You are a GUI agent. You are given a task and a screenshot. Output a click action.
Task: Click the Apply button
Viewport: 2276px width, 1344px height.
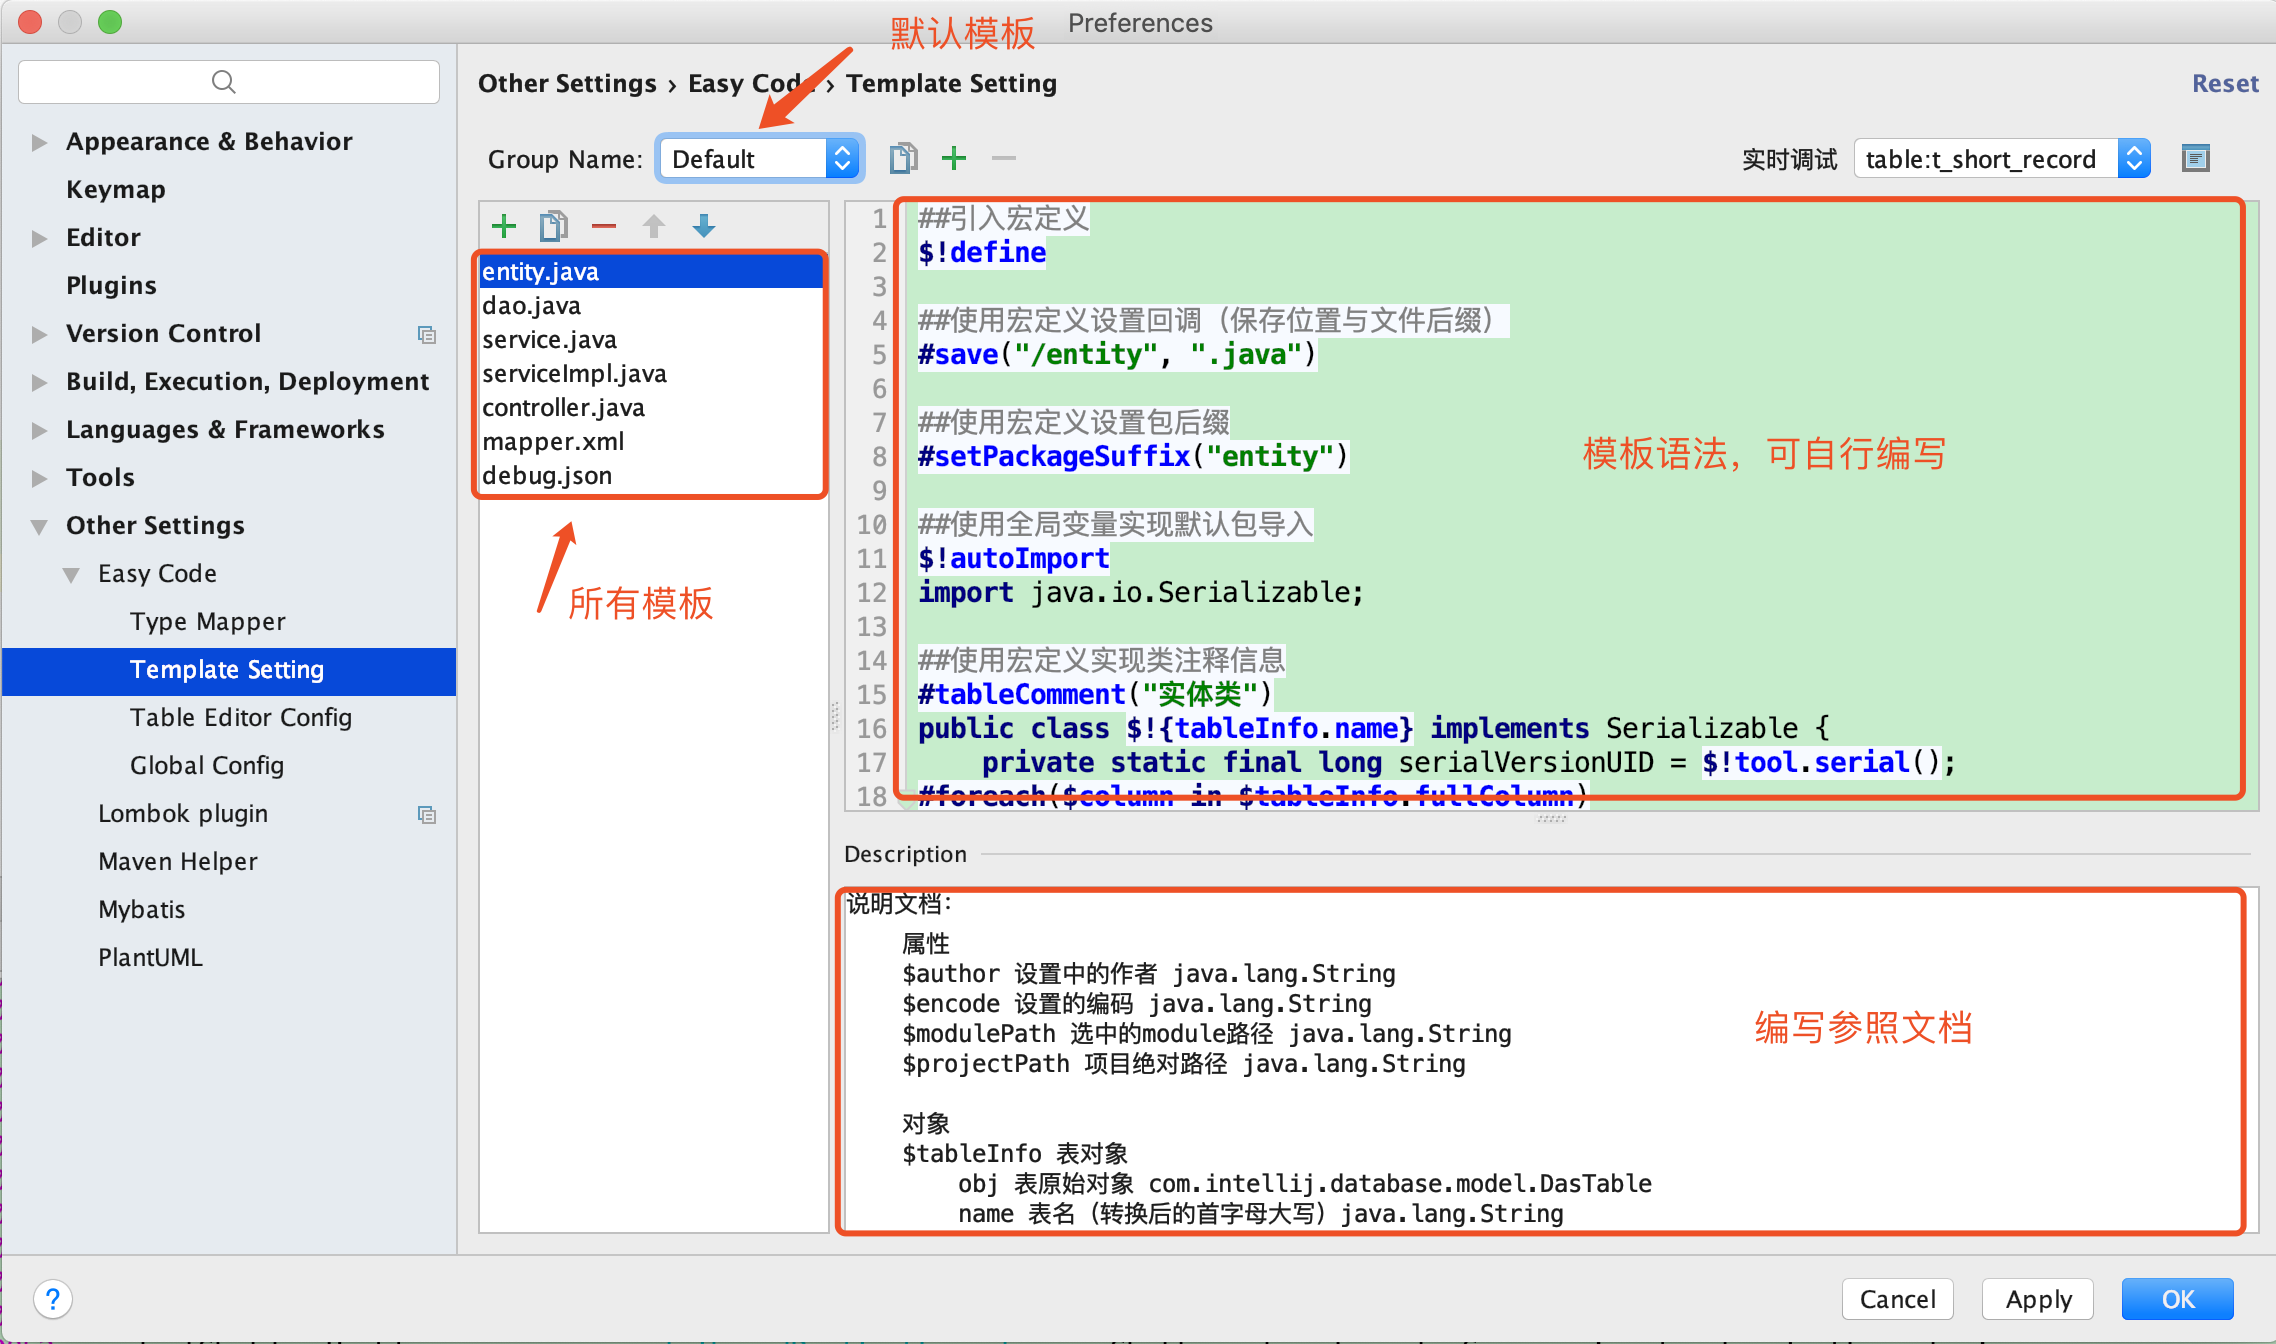pos(2038,1299)
